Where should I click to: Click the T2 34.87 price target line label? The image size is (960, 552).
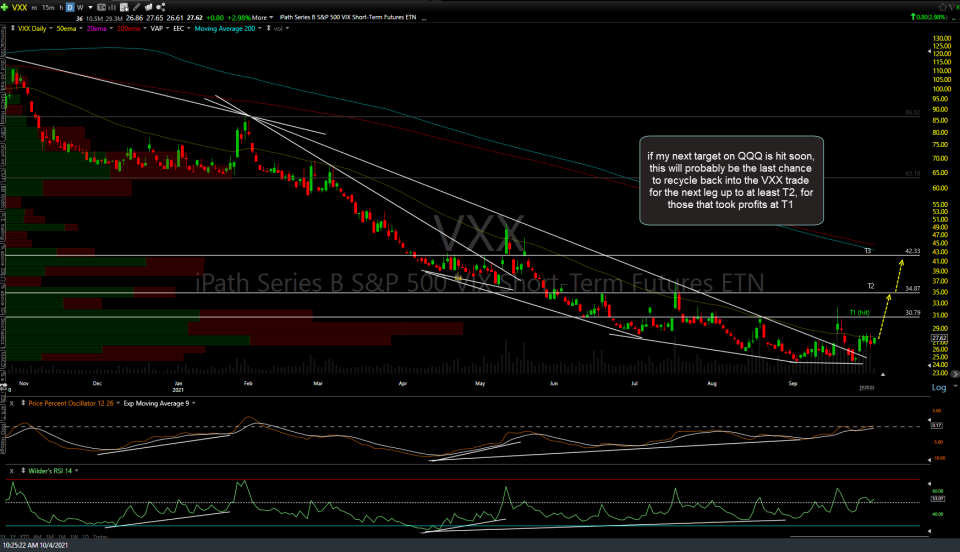click(x=872, y=287)
